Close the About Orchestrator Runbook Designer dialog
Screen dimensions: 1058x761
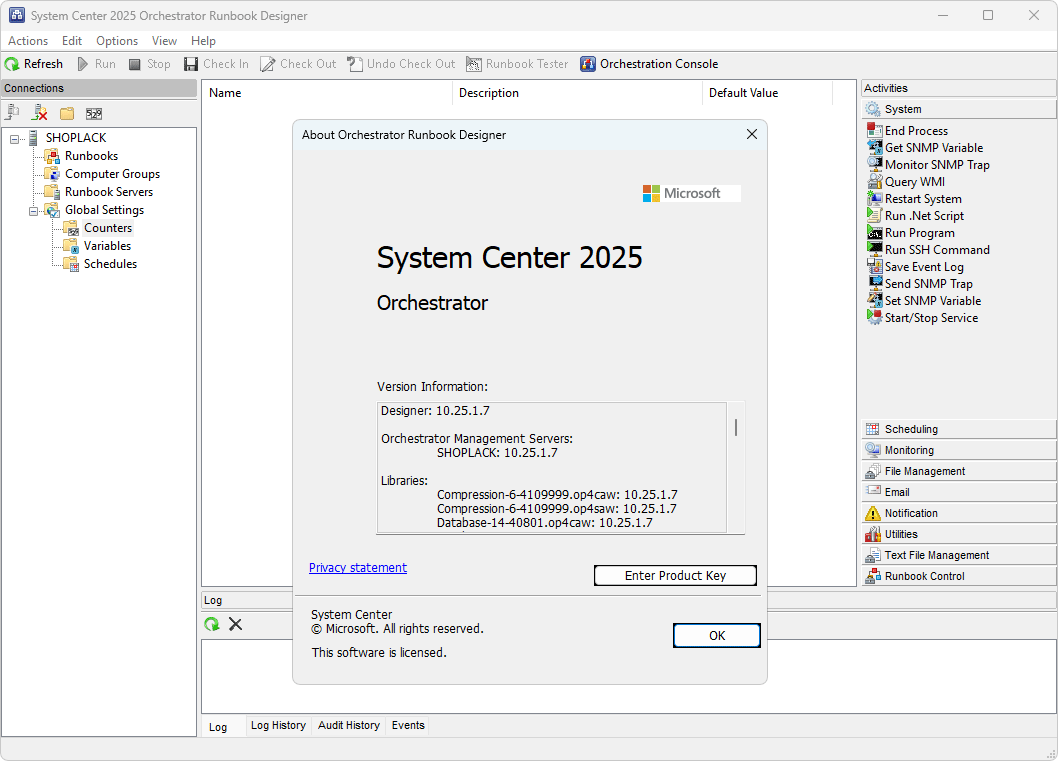coord(752,134)
